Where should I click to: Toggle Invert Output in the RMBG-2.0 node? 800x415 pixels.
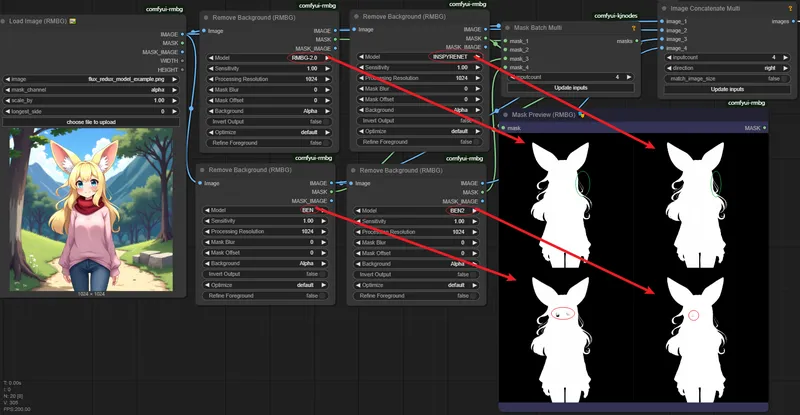pos(263,121)
